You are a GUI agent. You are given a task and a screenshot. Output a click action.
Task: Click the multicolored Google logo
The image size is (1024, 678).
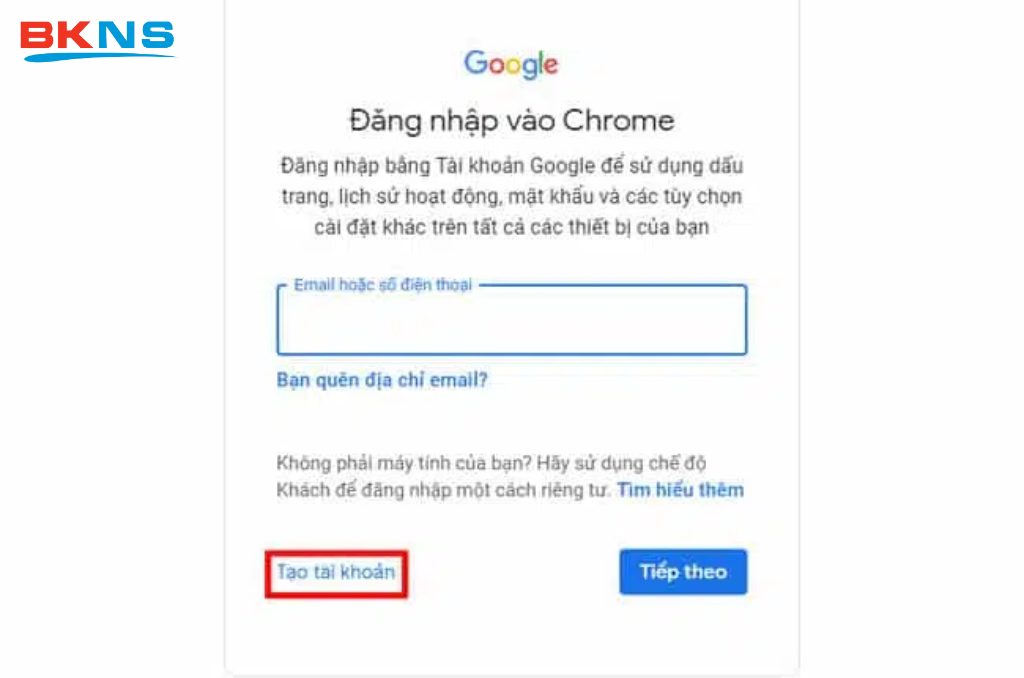coord(511,65)
